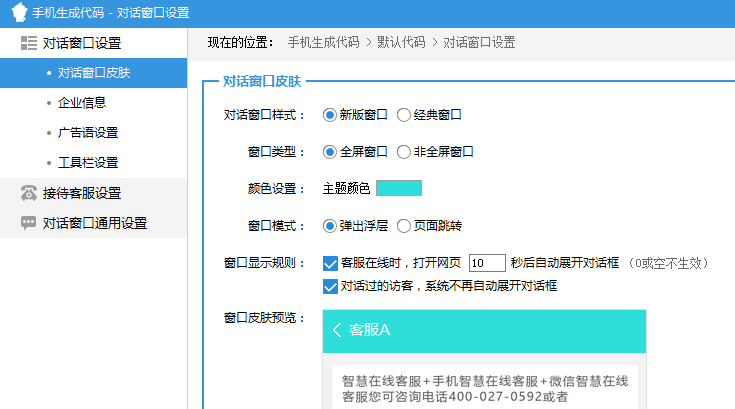This screenshot has width=735, height=409.
Task: Collapse the 对话窗口设置 sidebar section
Action: pos(82,43)
